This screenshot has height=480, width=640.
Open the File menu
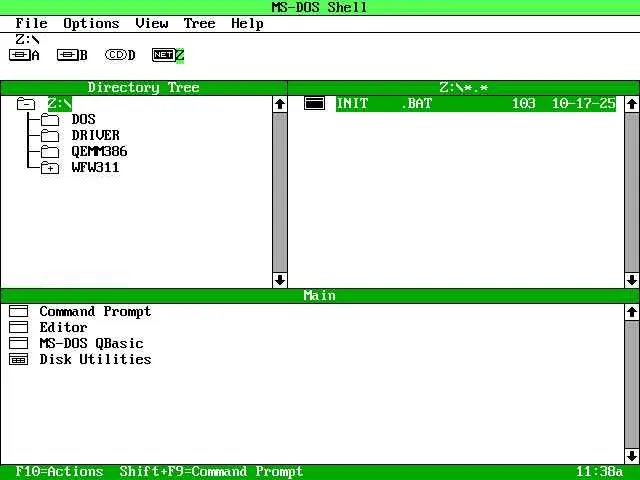(x=31, y=23)
